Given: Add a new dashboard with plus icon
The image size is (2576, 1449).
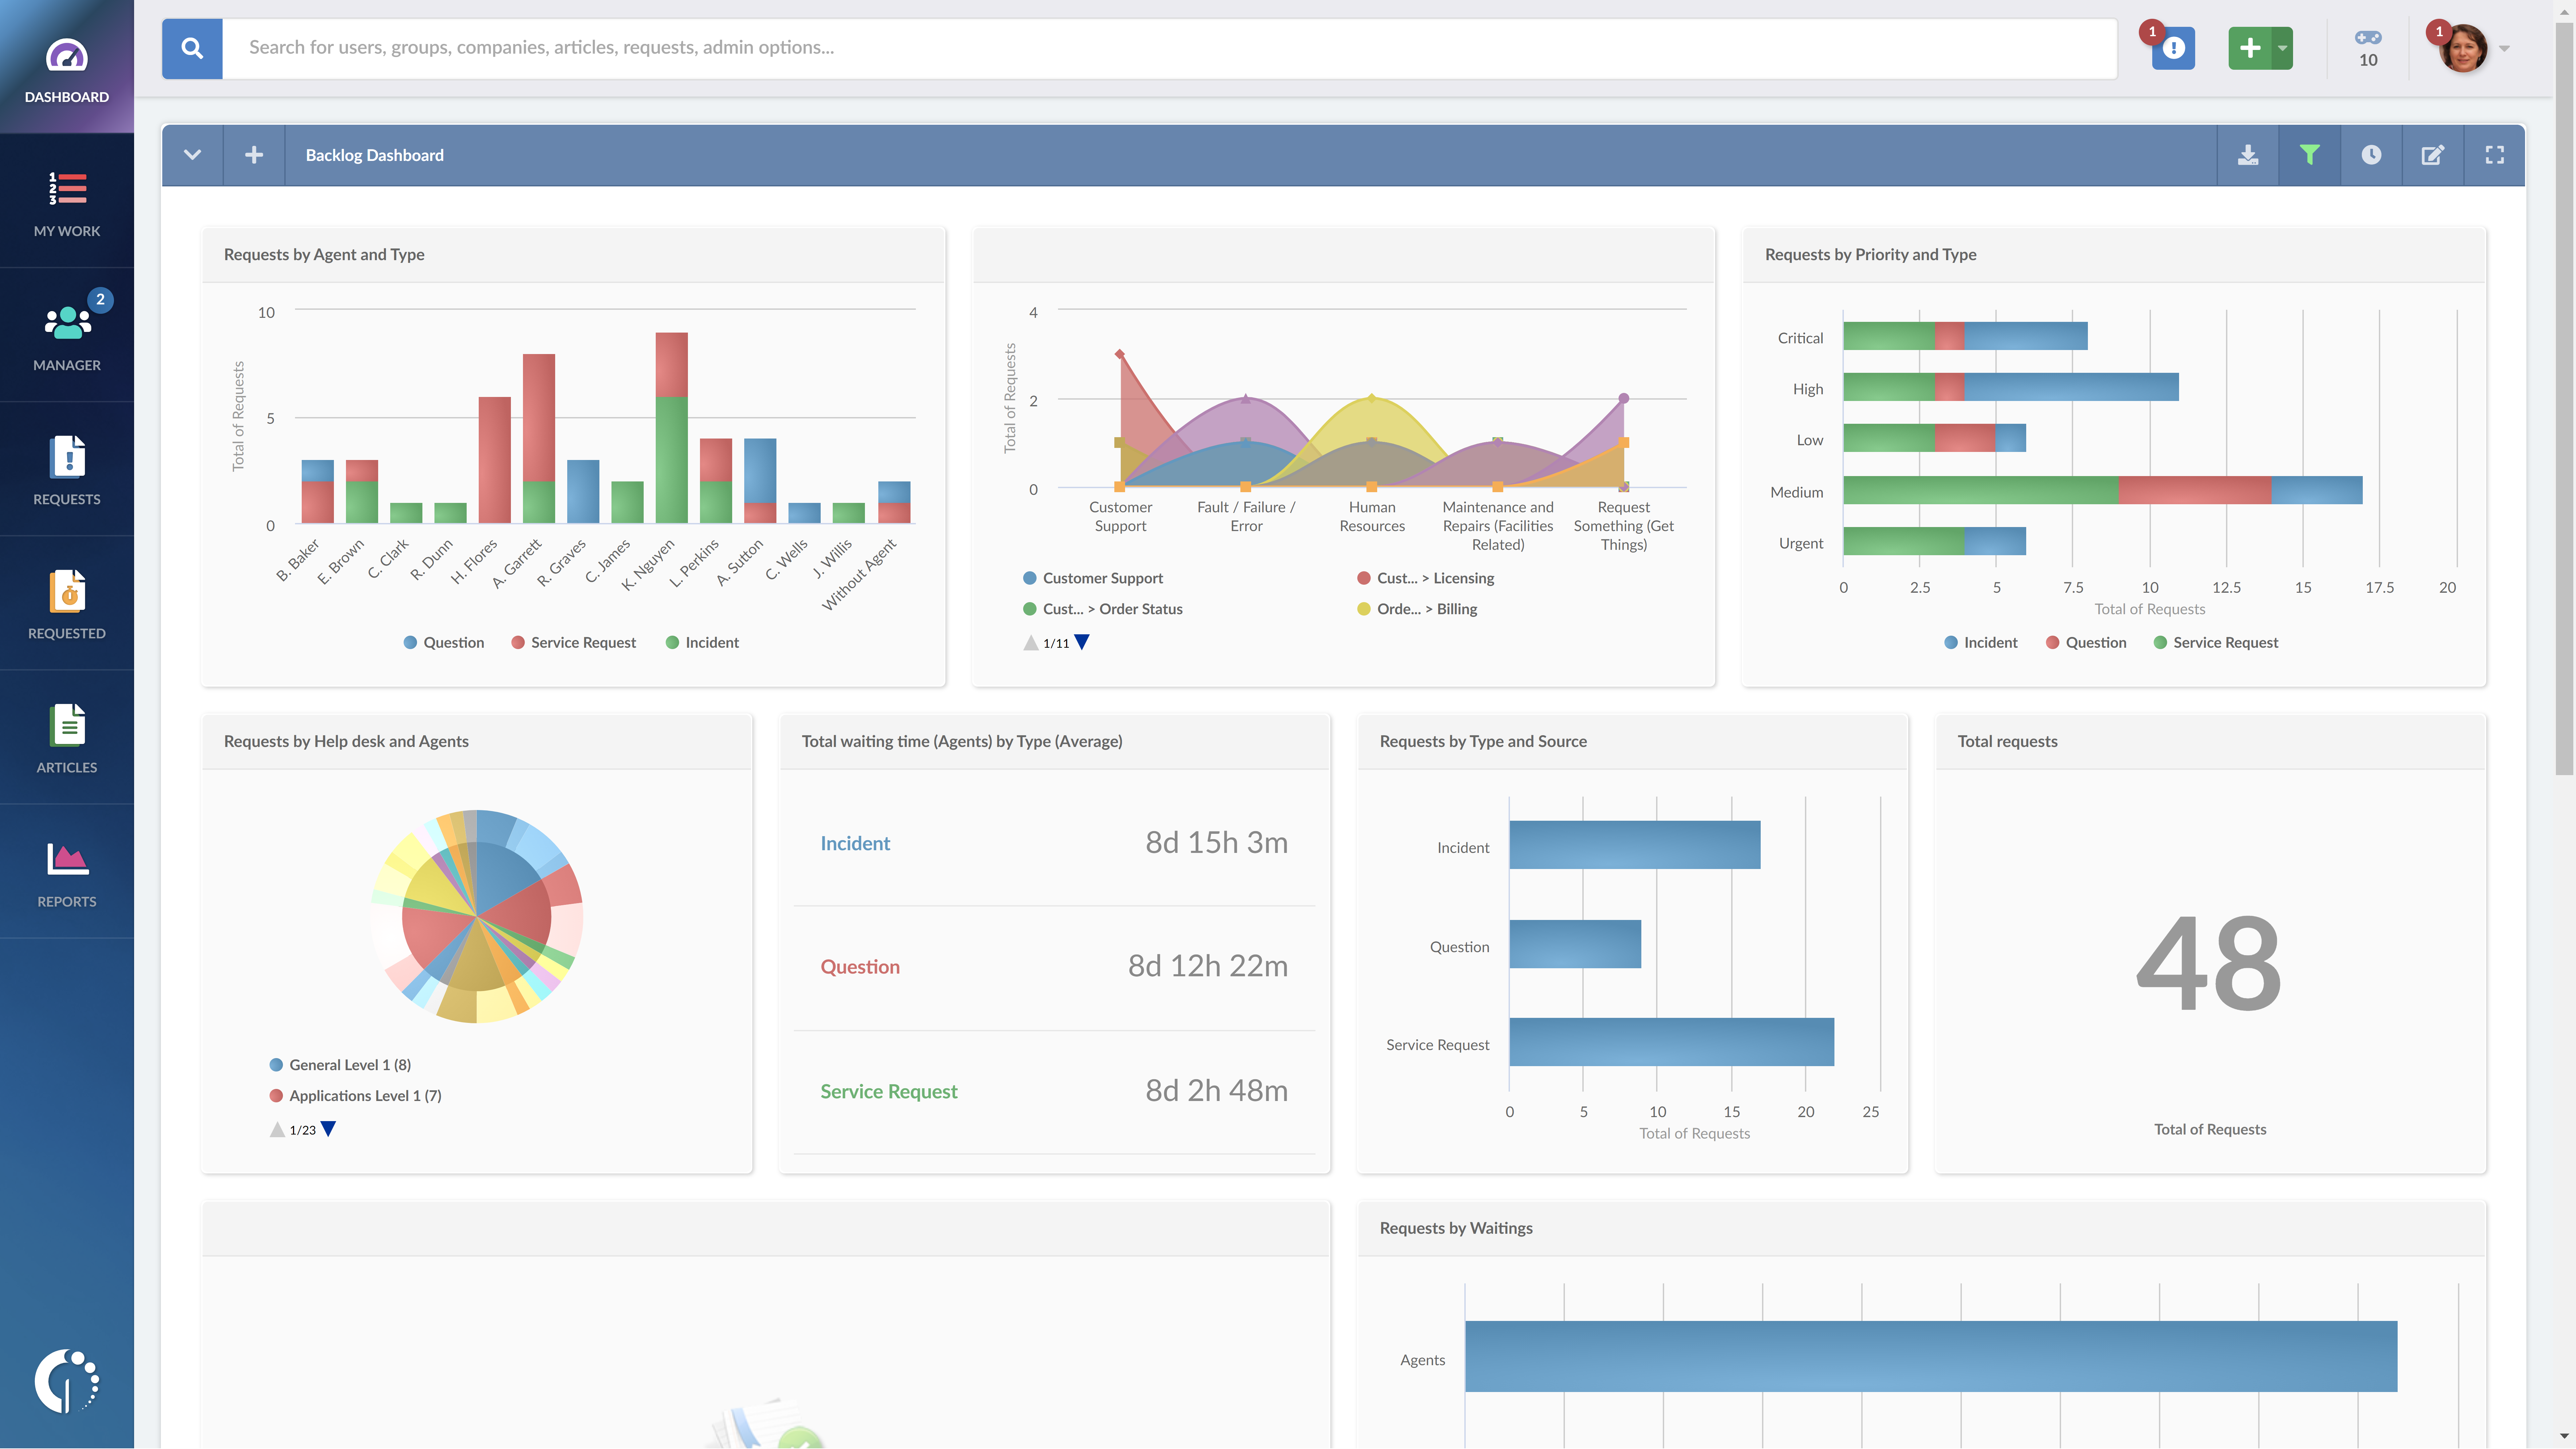Looking at the screenshot, I should click(254, 155).
